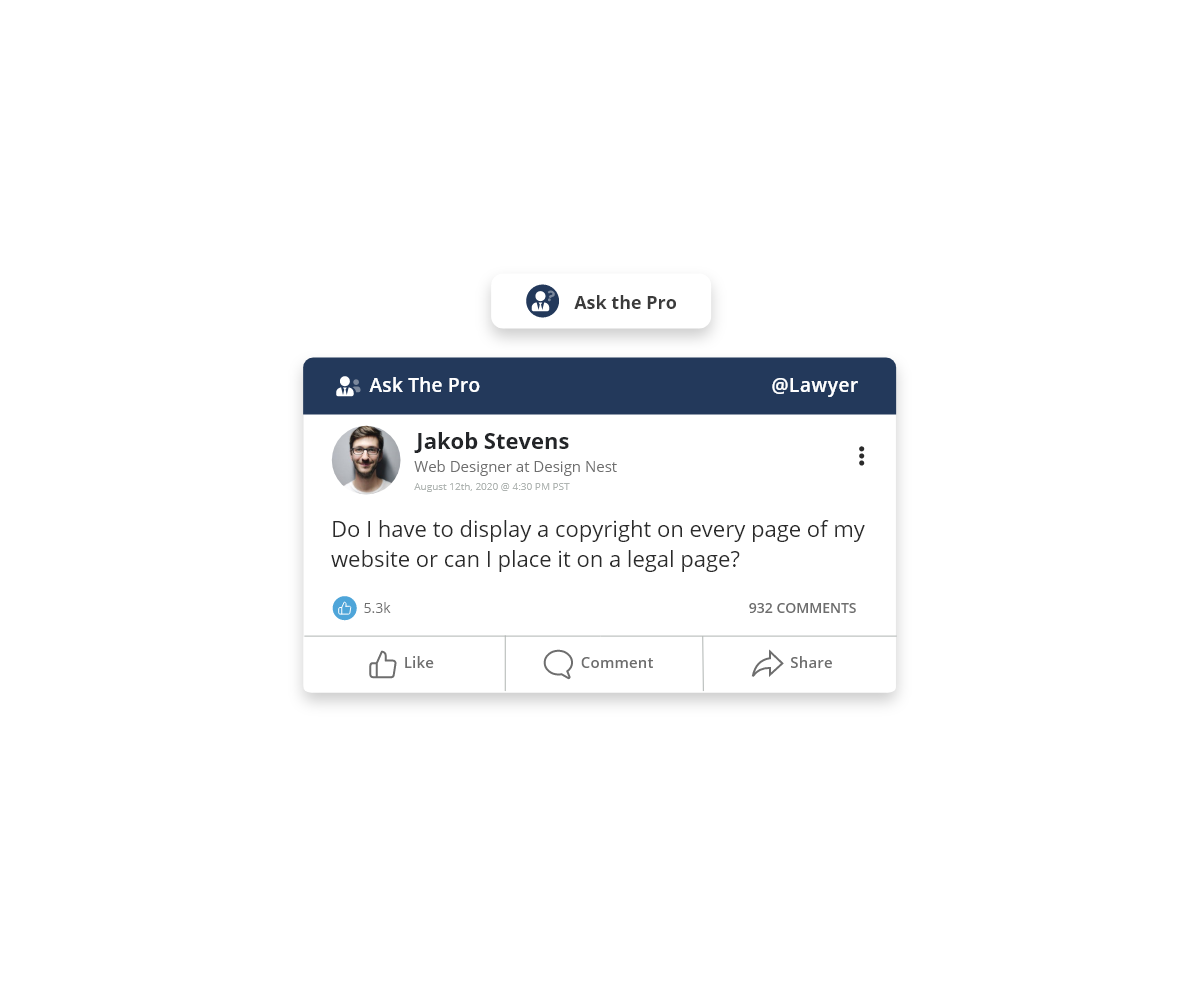Click the Jakob Stevens name
The image size is (1200, 1000).
click(x=492, y=441)
